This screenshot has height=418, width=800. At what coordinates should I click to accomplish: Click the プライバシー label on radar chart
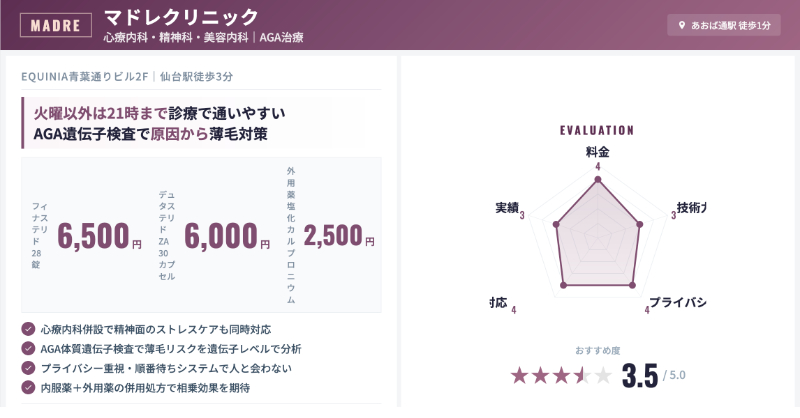[x=679, y=303]
